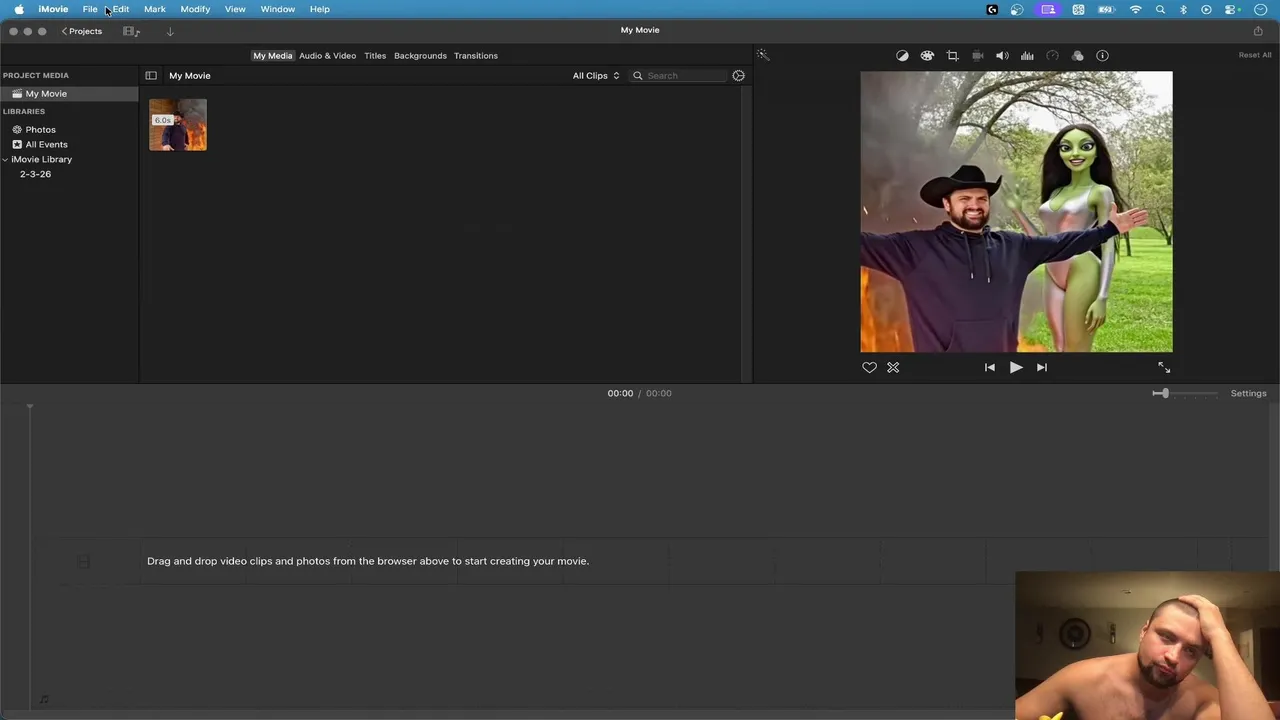The image size is (1280, 720).
Task: Toggle the media browser view icon
Action: [x=131, y=31]
